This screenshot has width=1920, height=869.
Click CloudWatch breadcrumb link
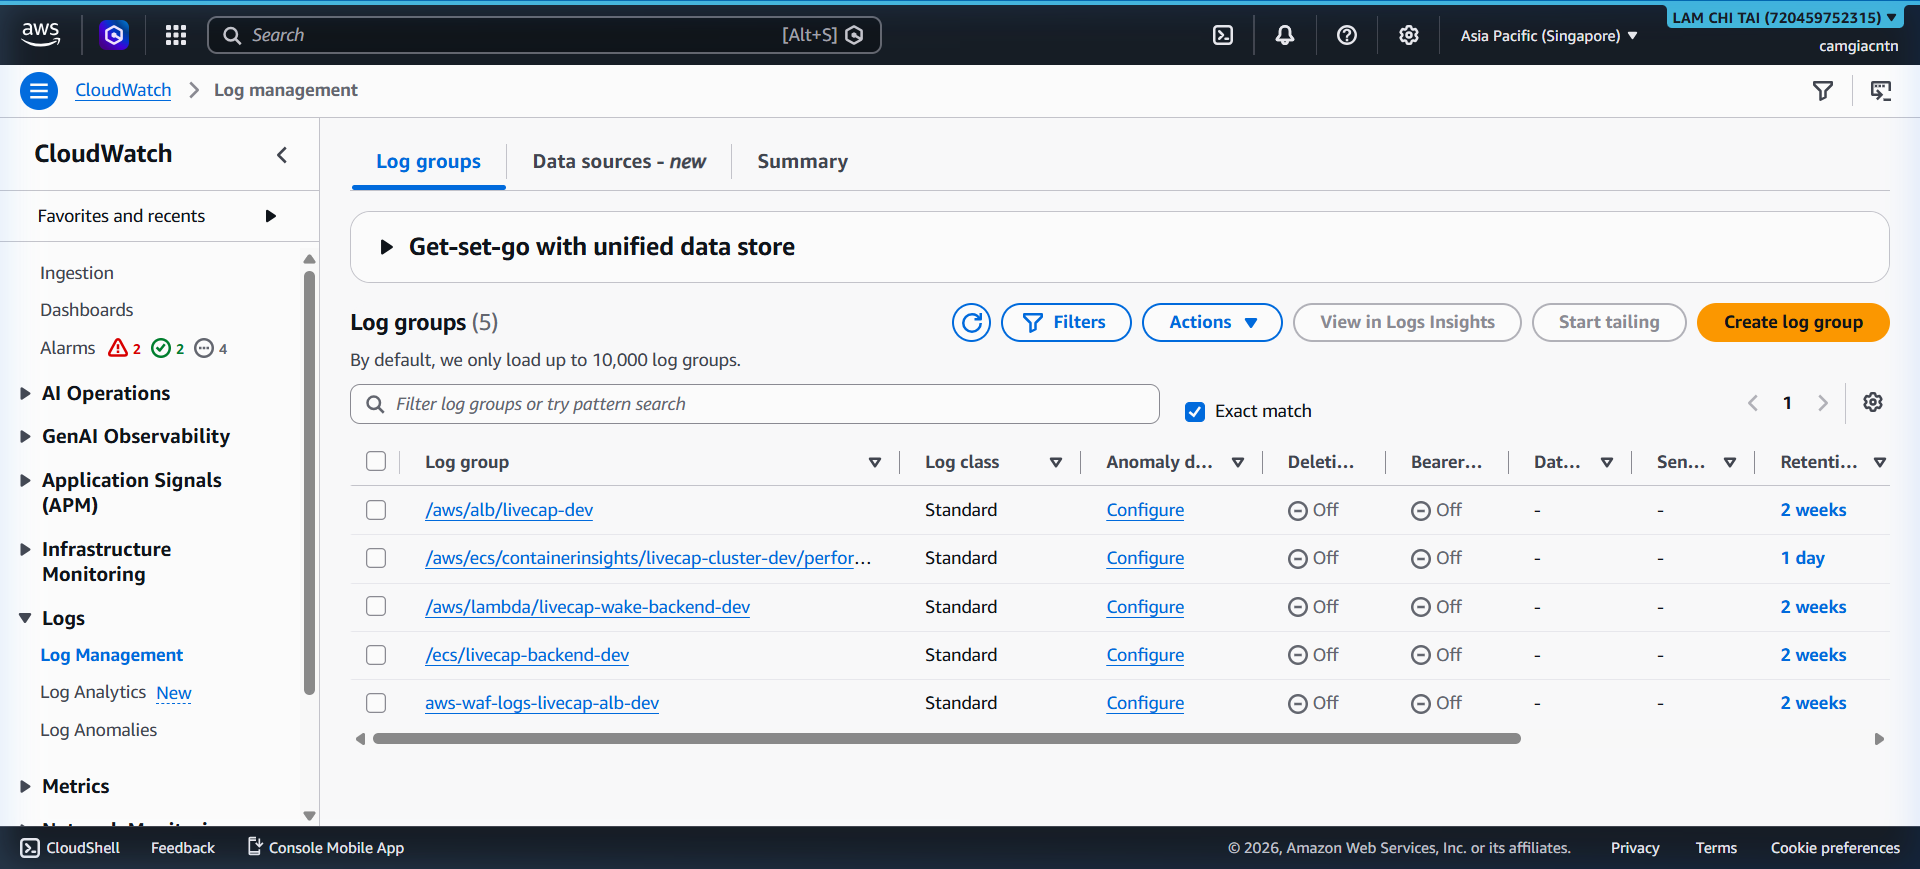(123, 90)
